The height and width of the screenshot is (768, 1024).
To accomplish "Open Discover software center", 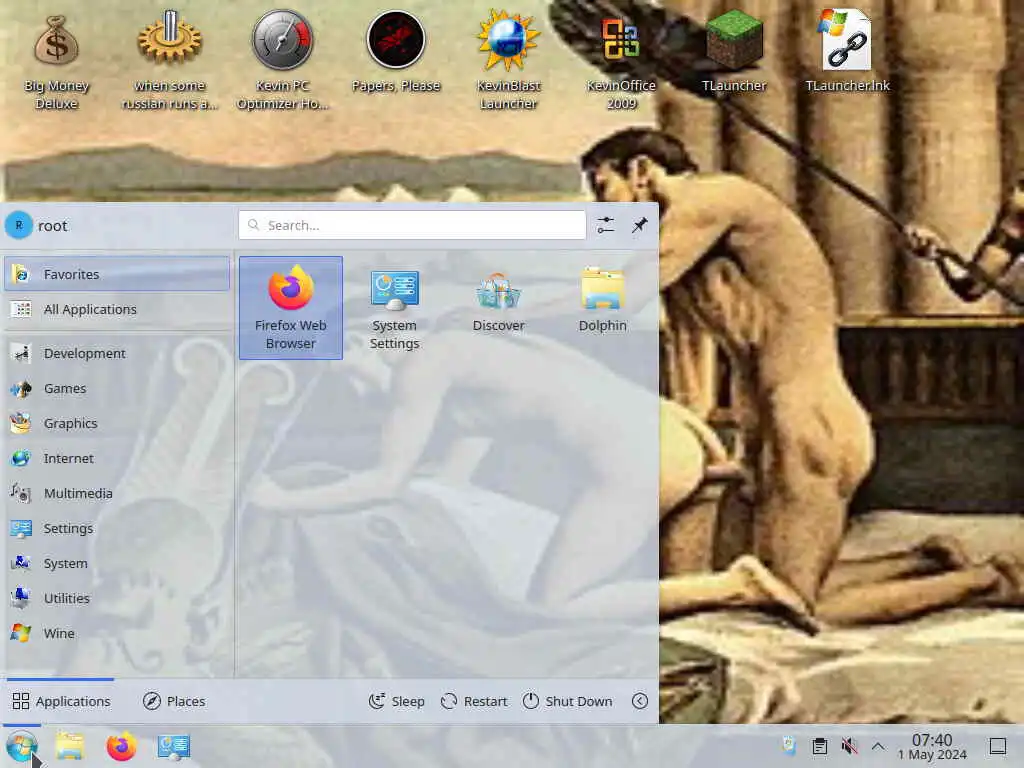I will tap(498, 300).
